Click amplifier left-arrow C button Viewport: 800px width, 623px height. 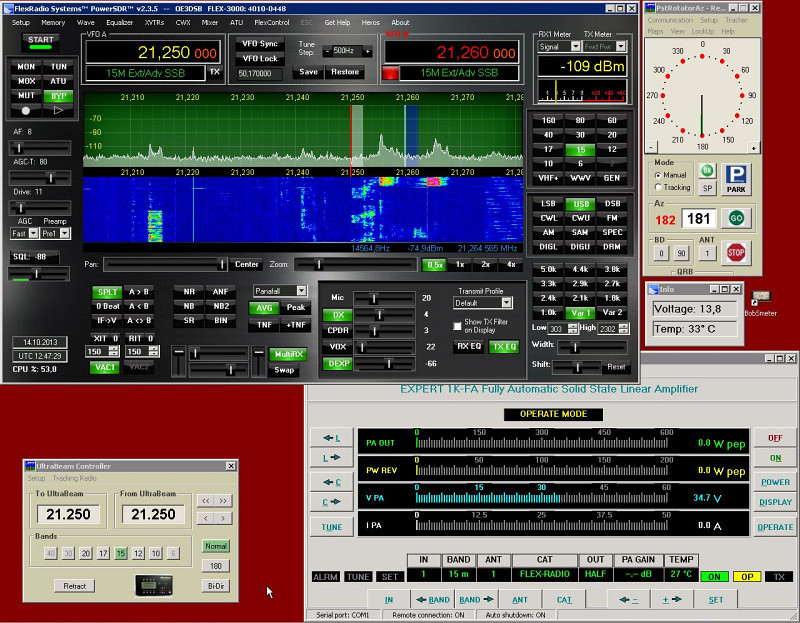(x=332, y=482)
